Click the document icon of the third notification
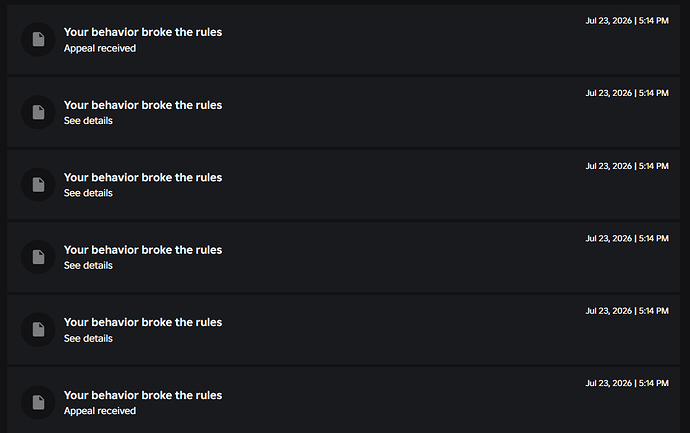The image size is (690, 433). (x=38, y=185)
